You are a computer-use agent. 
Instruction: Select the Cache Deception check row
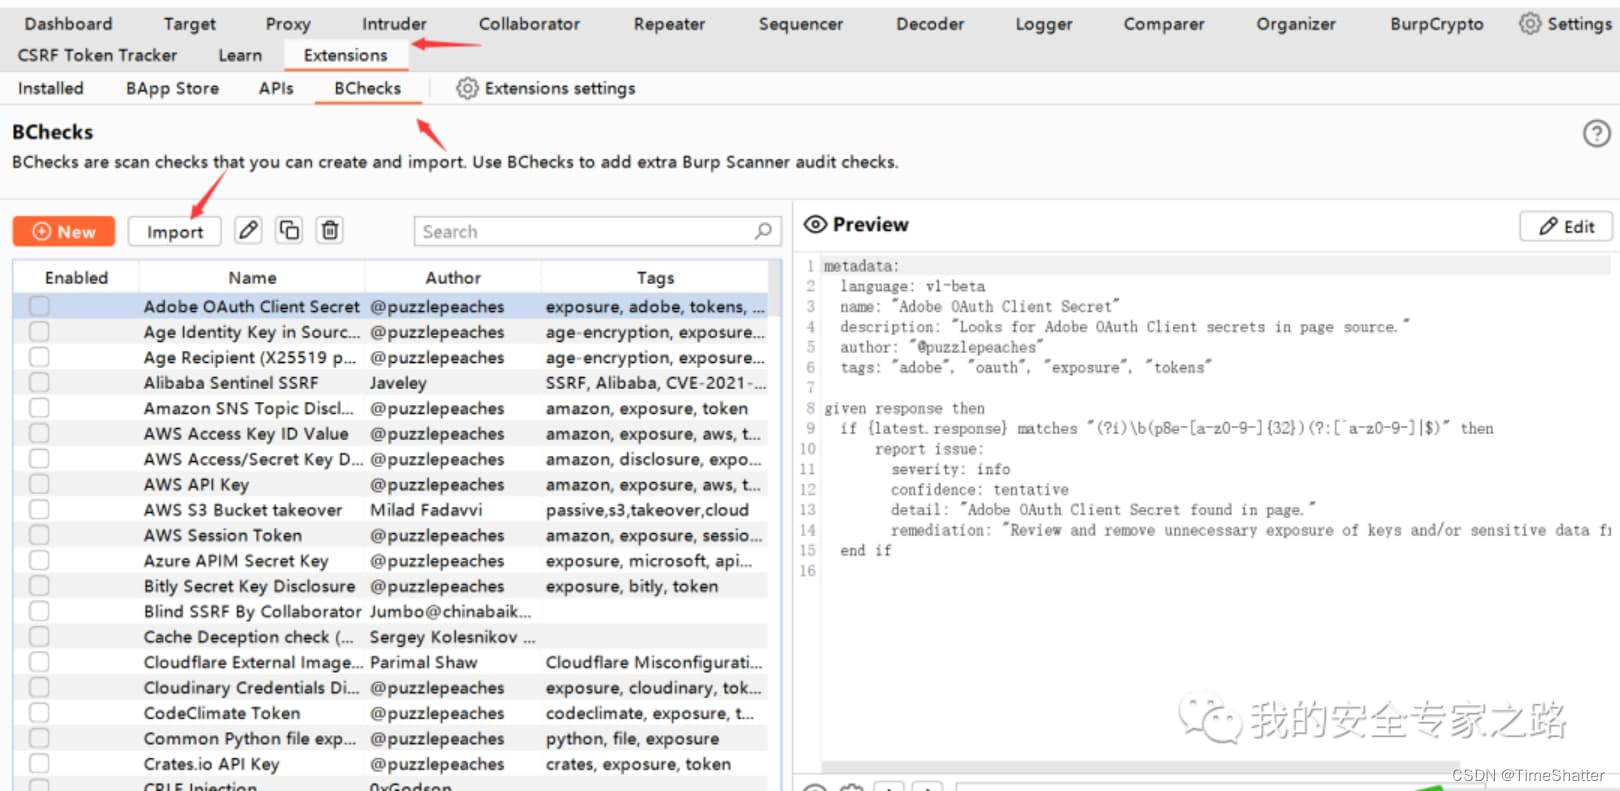pos(390,637)
